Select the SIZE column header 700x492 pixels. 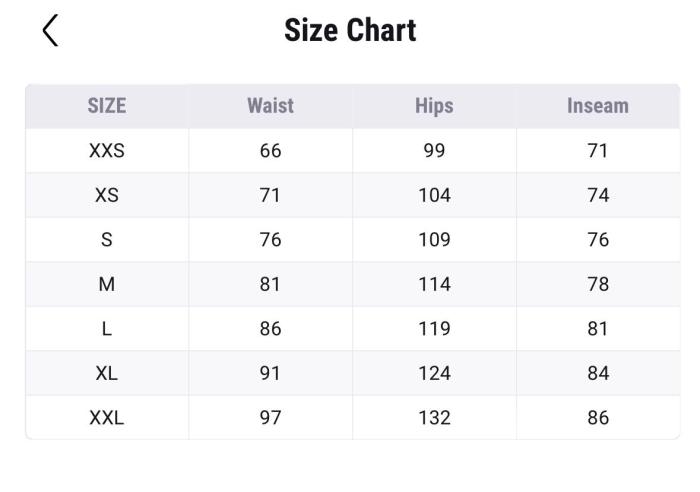click(x=107, y=106)
